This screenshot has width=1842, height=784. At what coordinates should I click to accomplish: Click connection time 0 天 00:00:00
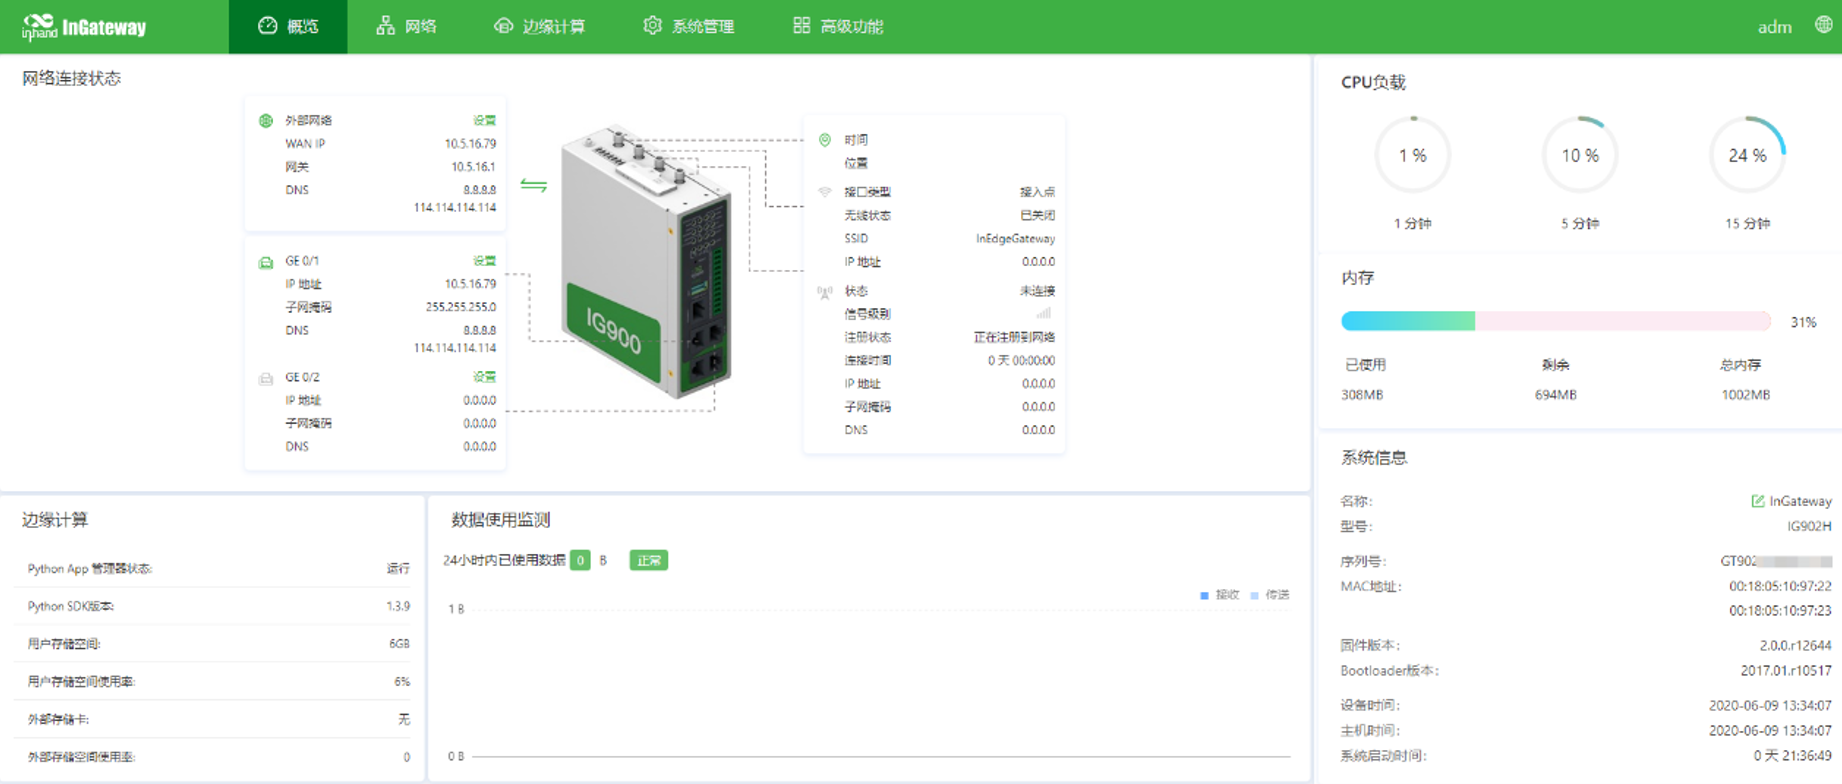click(x=1021, y=360)
